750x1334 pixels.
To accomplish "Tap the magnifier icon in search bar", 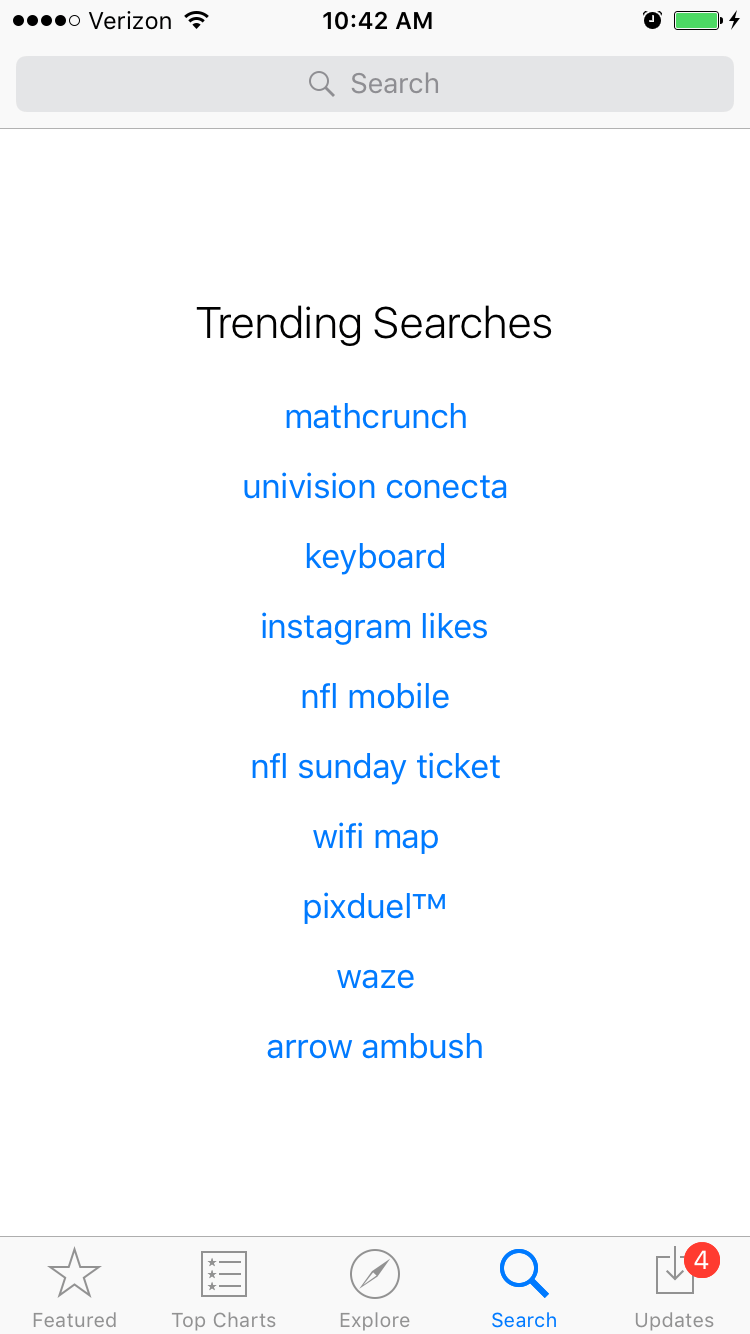I will click(321, 84).
